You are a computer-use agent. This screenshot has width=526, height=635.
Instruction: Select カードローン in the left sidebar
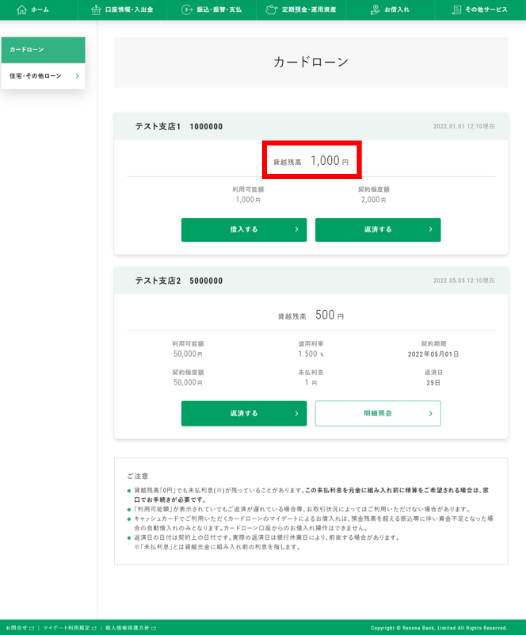(x=43, y=50)
